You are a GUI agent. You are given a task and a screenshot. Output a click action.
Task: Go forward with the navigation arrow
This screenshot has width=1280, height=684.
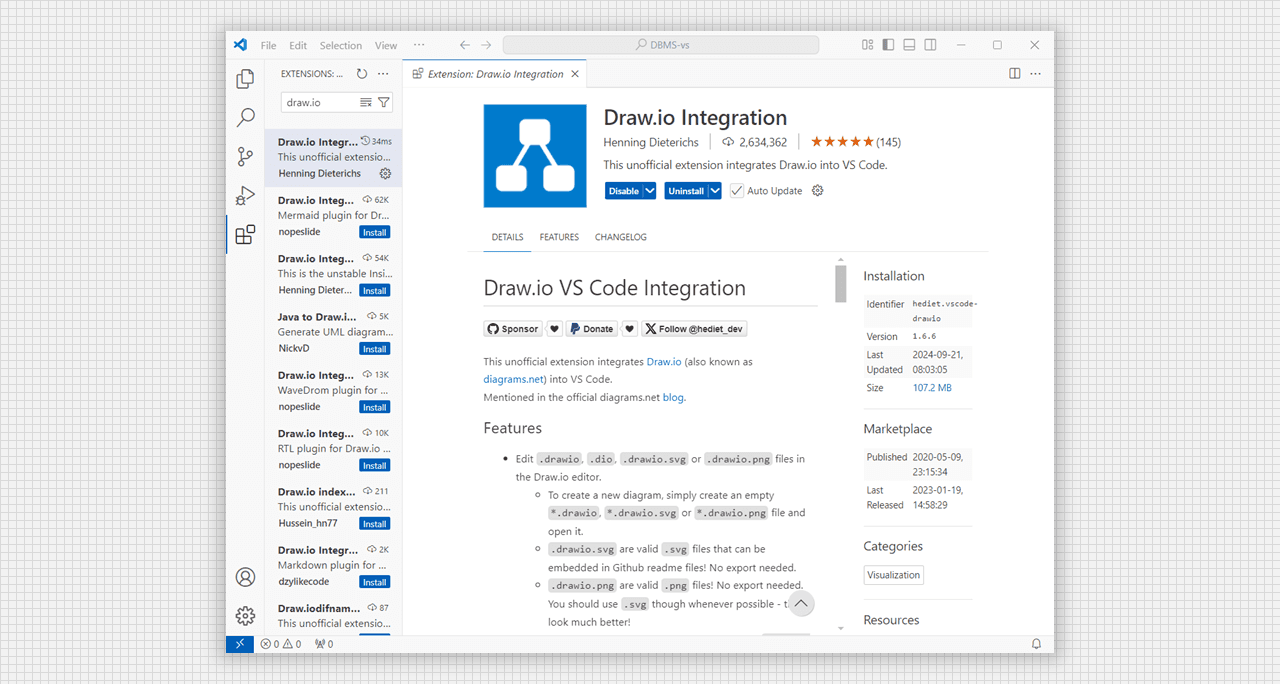pos(486,45)
